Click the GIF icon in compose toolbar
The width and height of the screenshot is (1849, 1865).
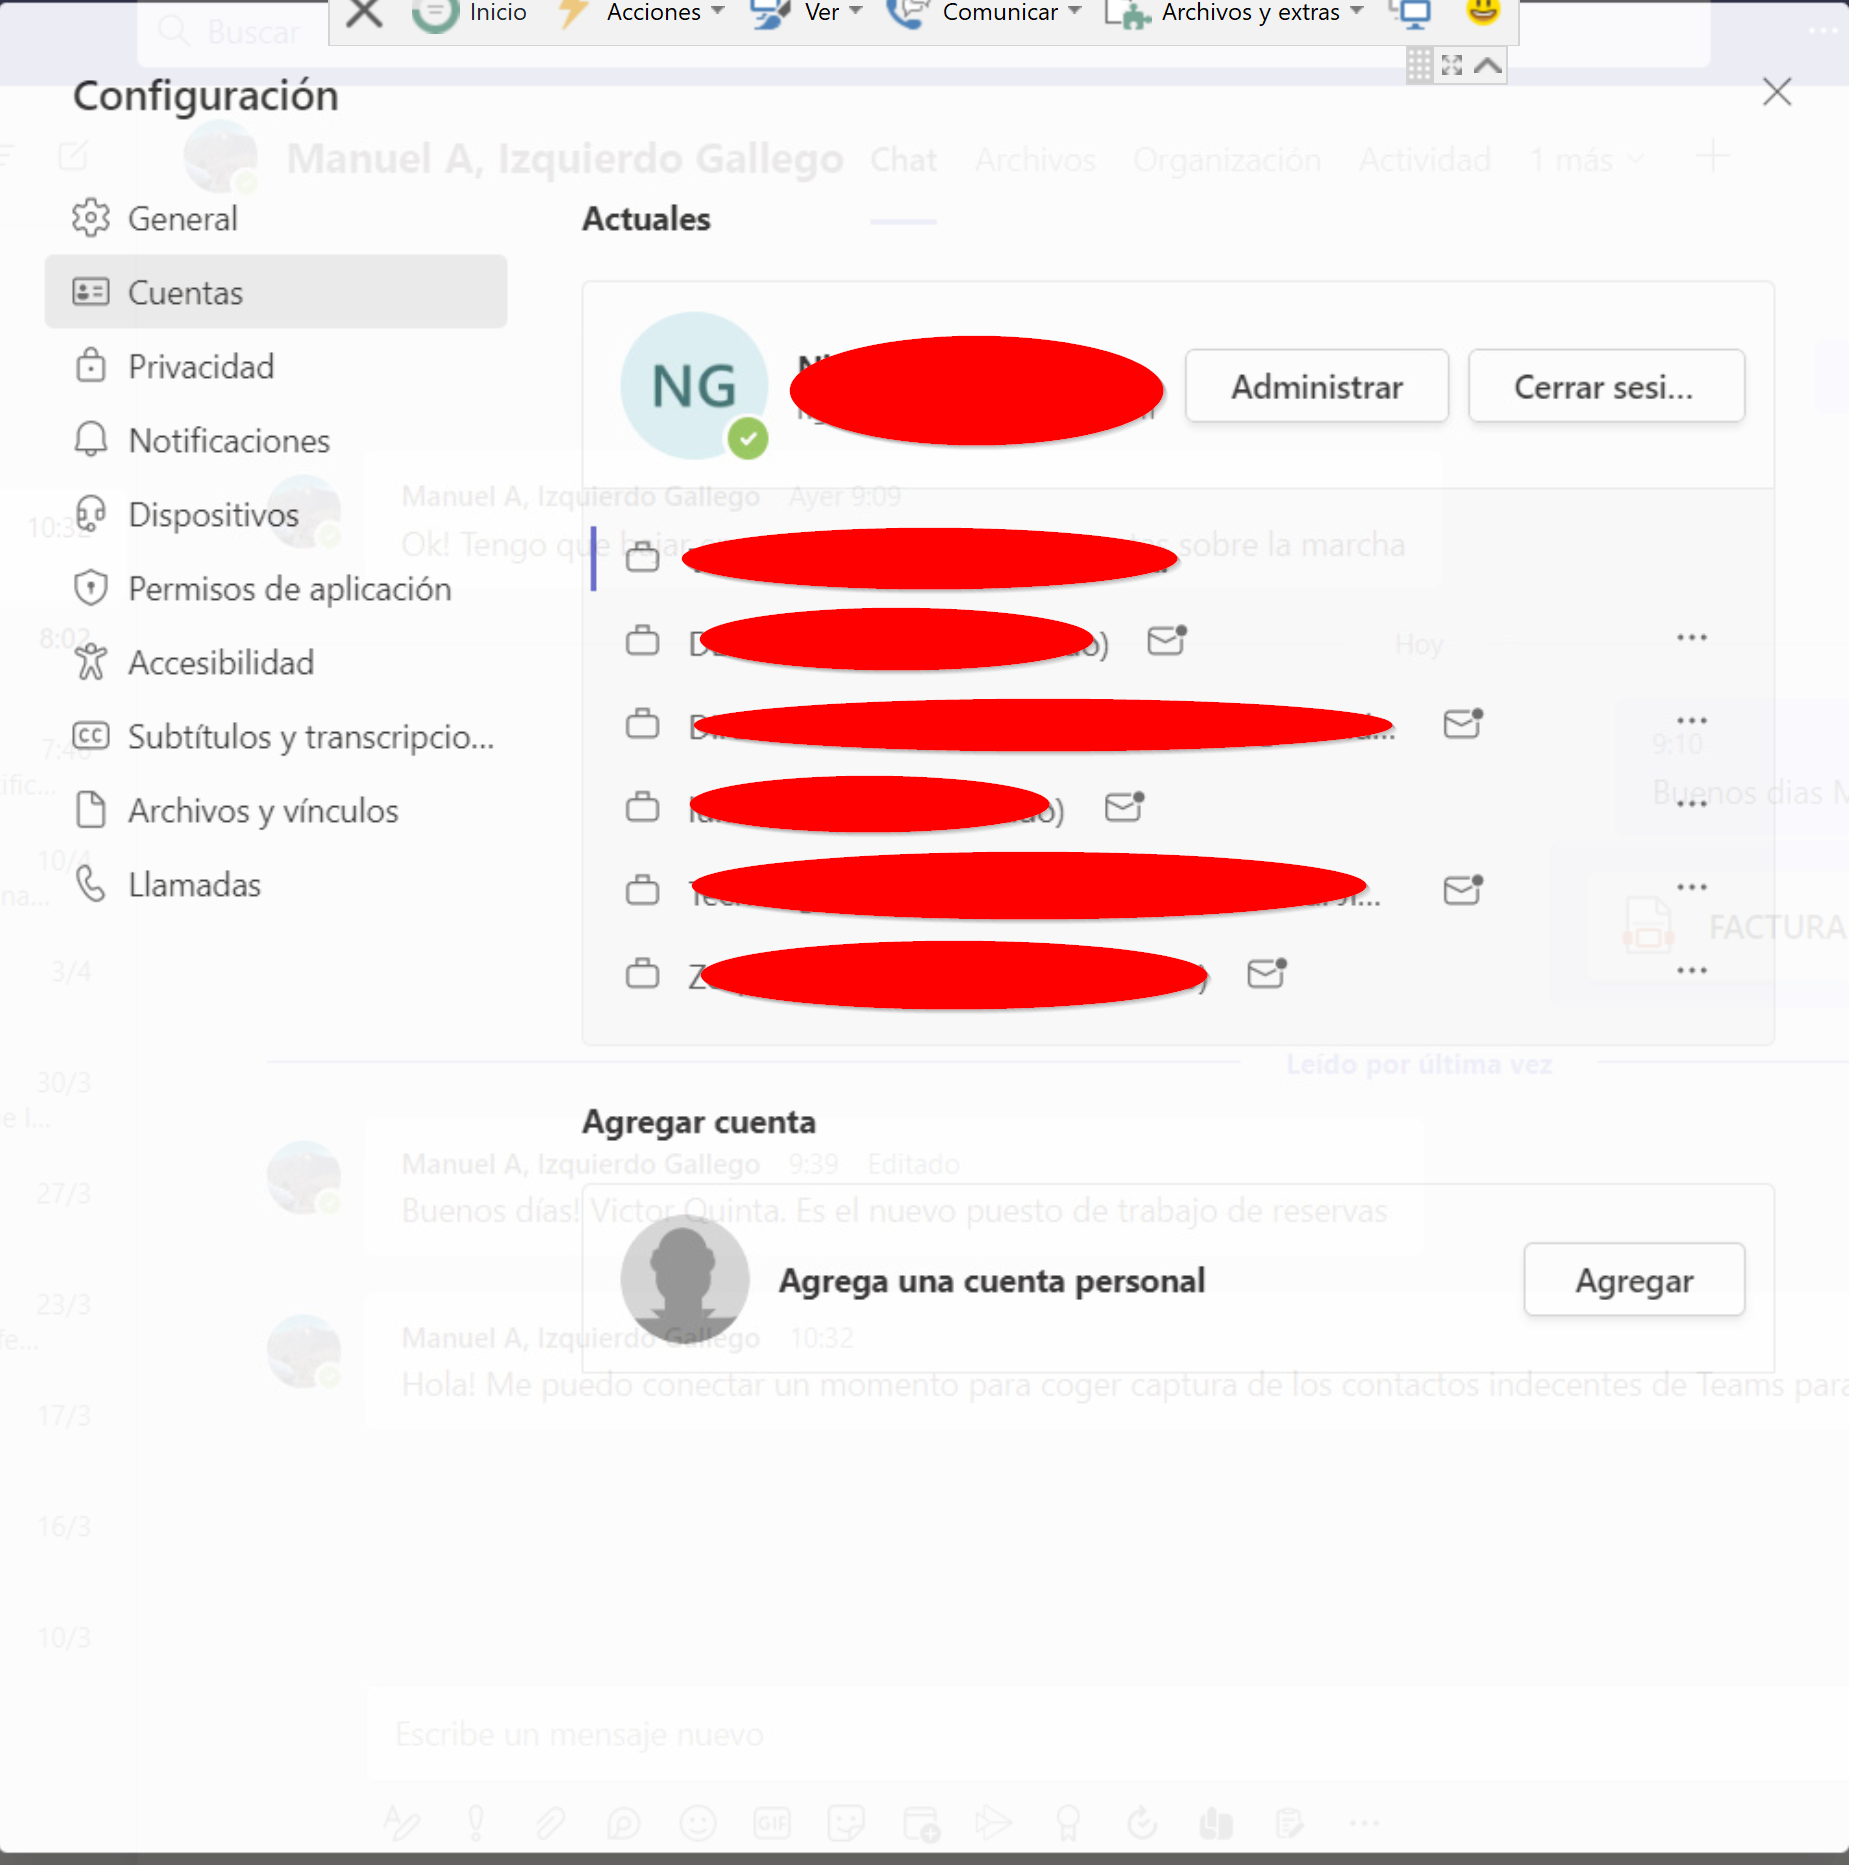[772, 1823]
